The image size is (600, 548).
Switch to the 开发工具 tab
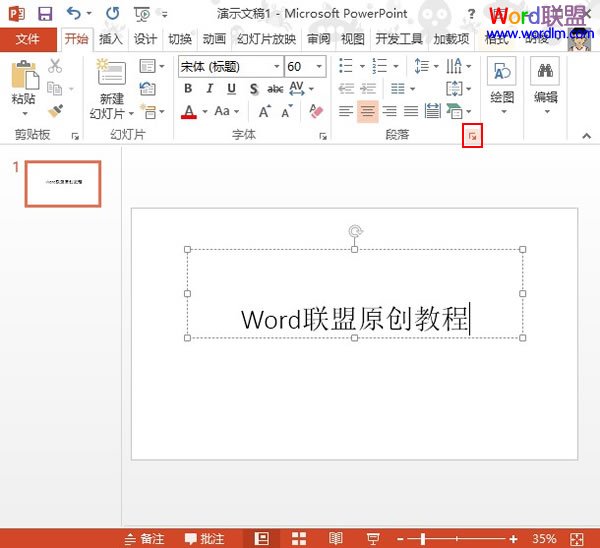pyautogui.click(x=399, y=39)
